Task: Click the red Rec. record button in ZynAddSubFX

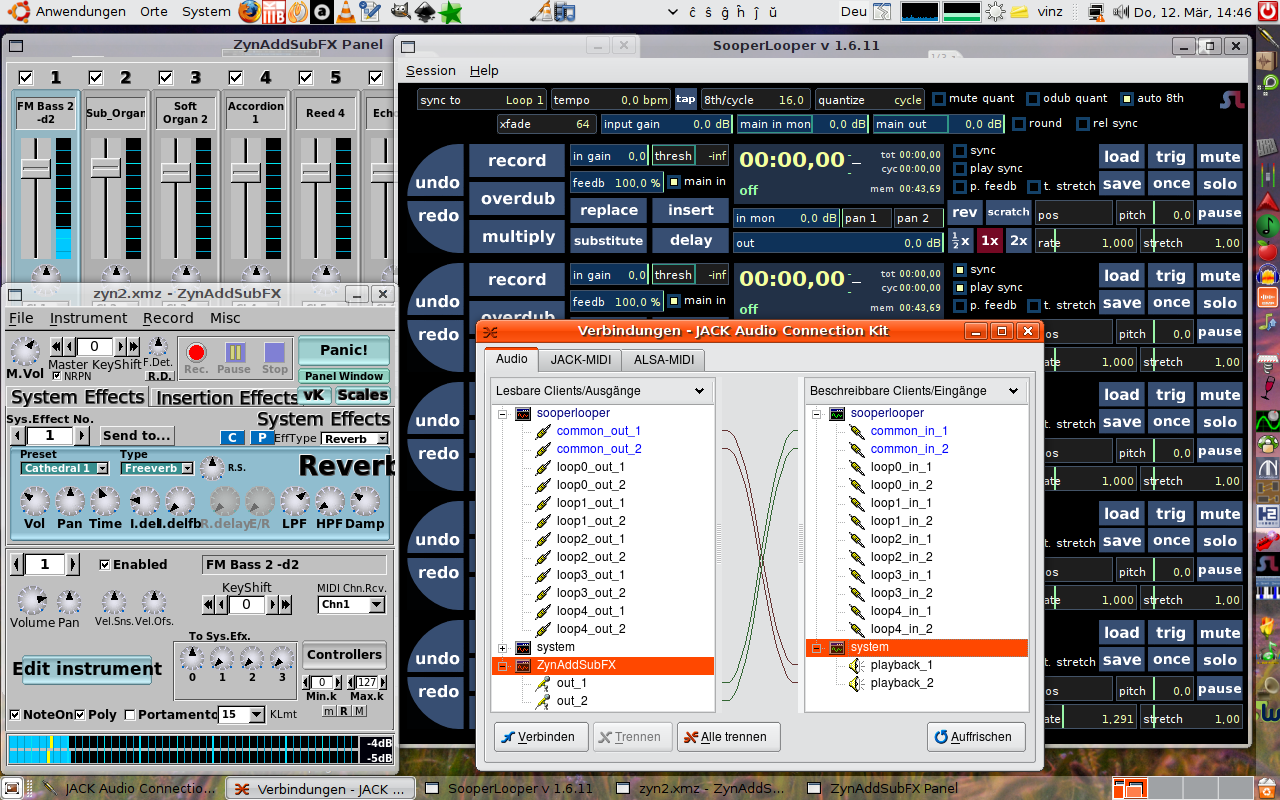Action: (196, 352)
